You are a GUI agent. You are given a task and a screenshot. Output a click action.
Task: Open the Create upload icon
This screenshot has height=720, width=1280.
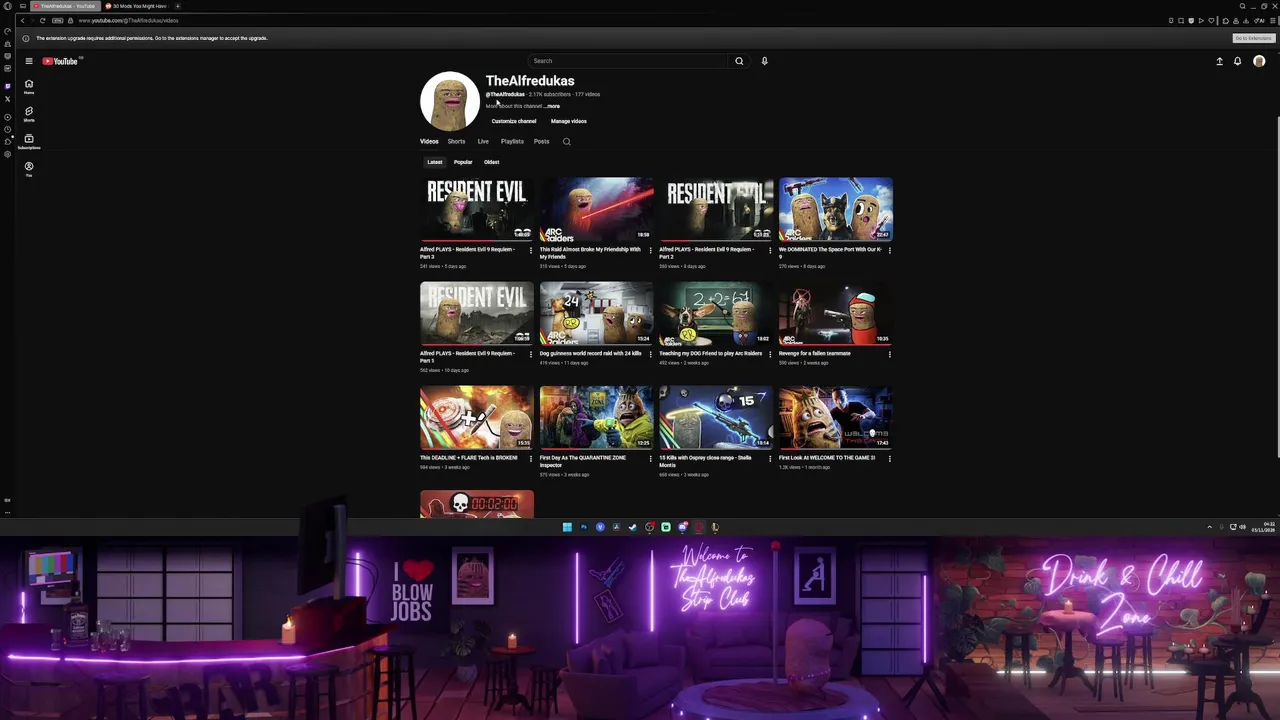point(1219,61)
